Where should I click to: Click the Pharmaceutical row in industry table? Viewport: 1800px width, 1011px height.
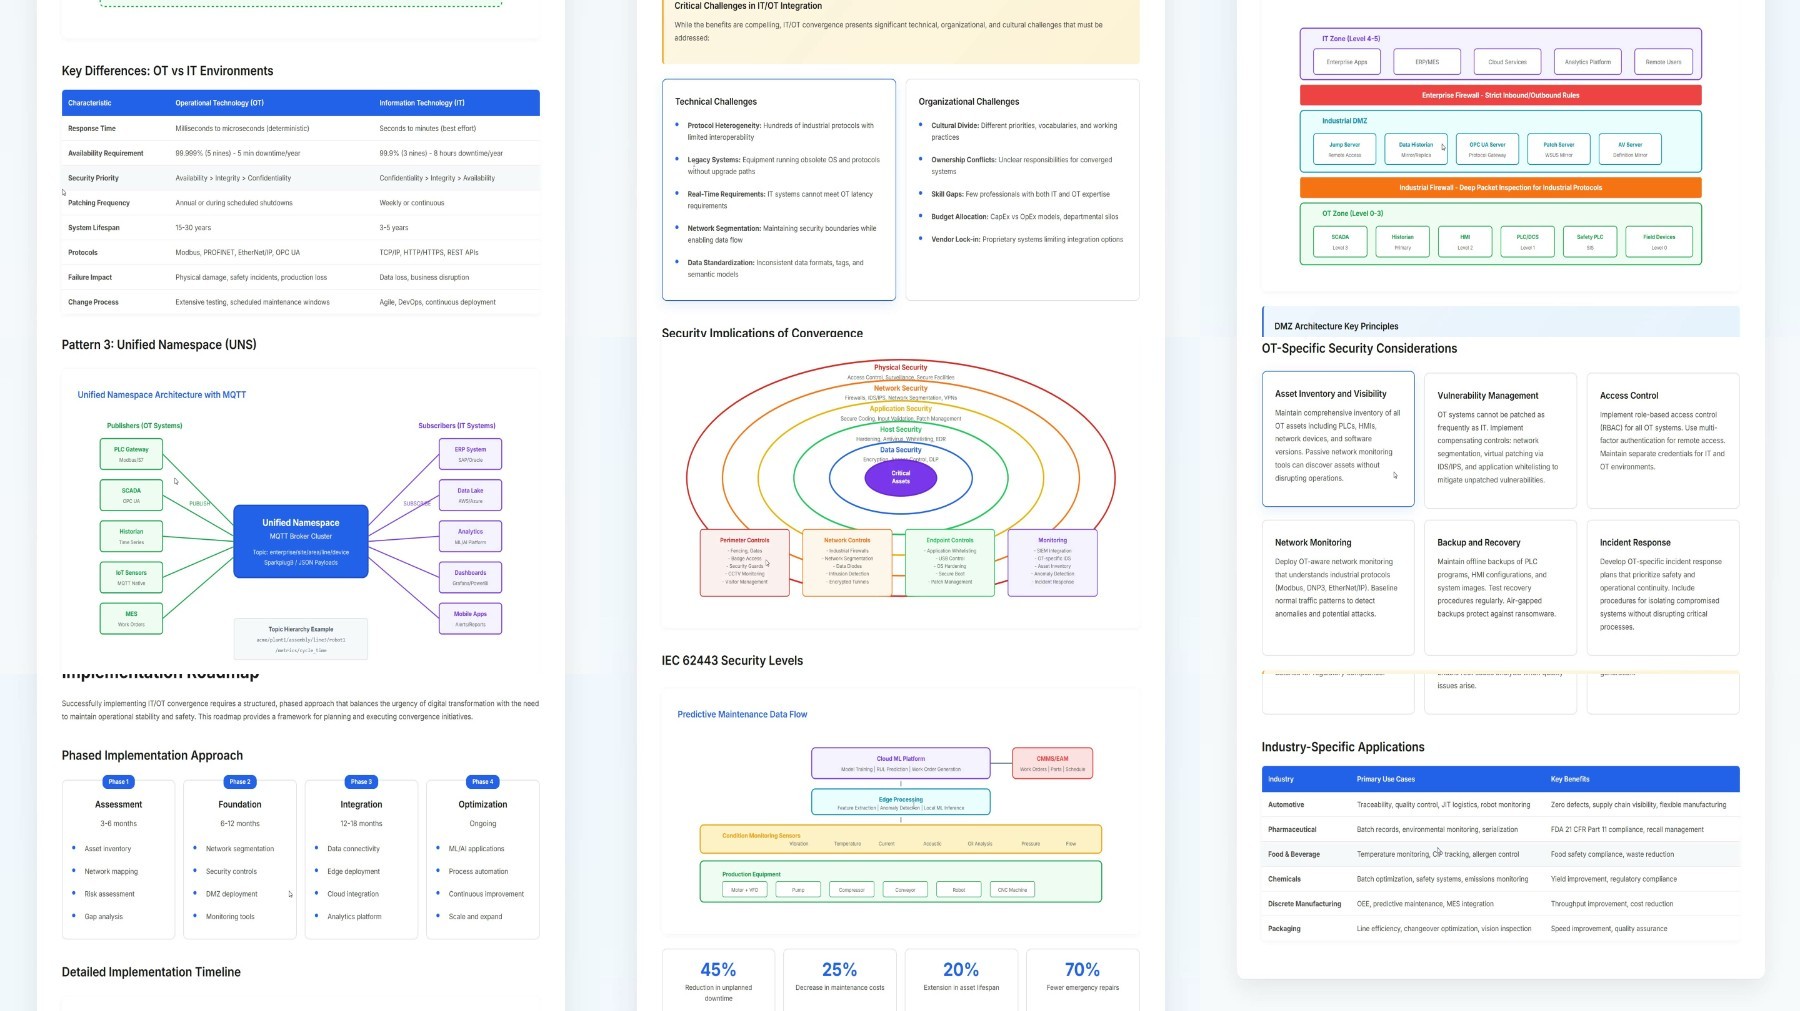1501,829
